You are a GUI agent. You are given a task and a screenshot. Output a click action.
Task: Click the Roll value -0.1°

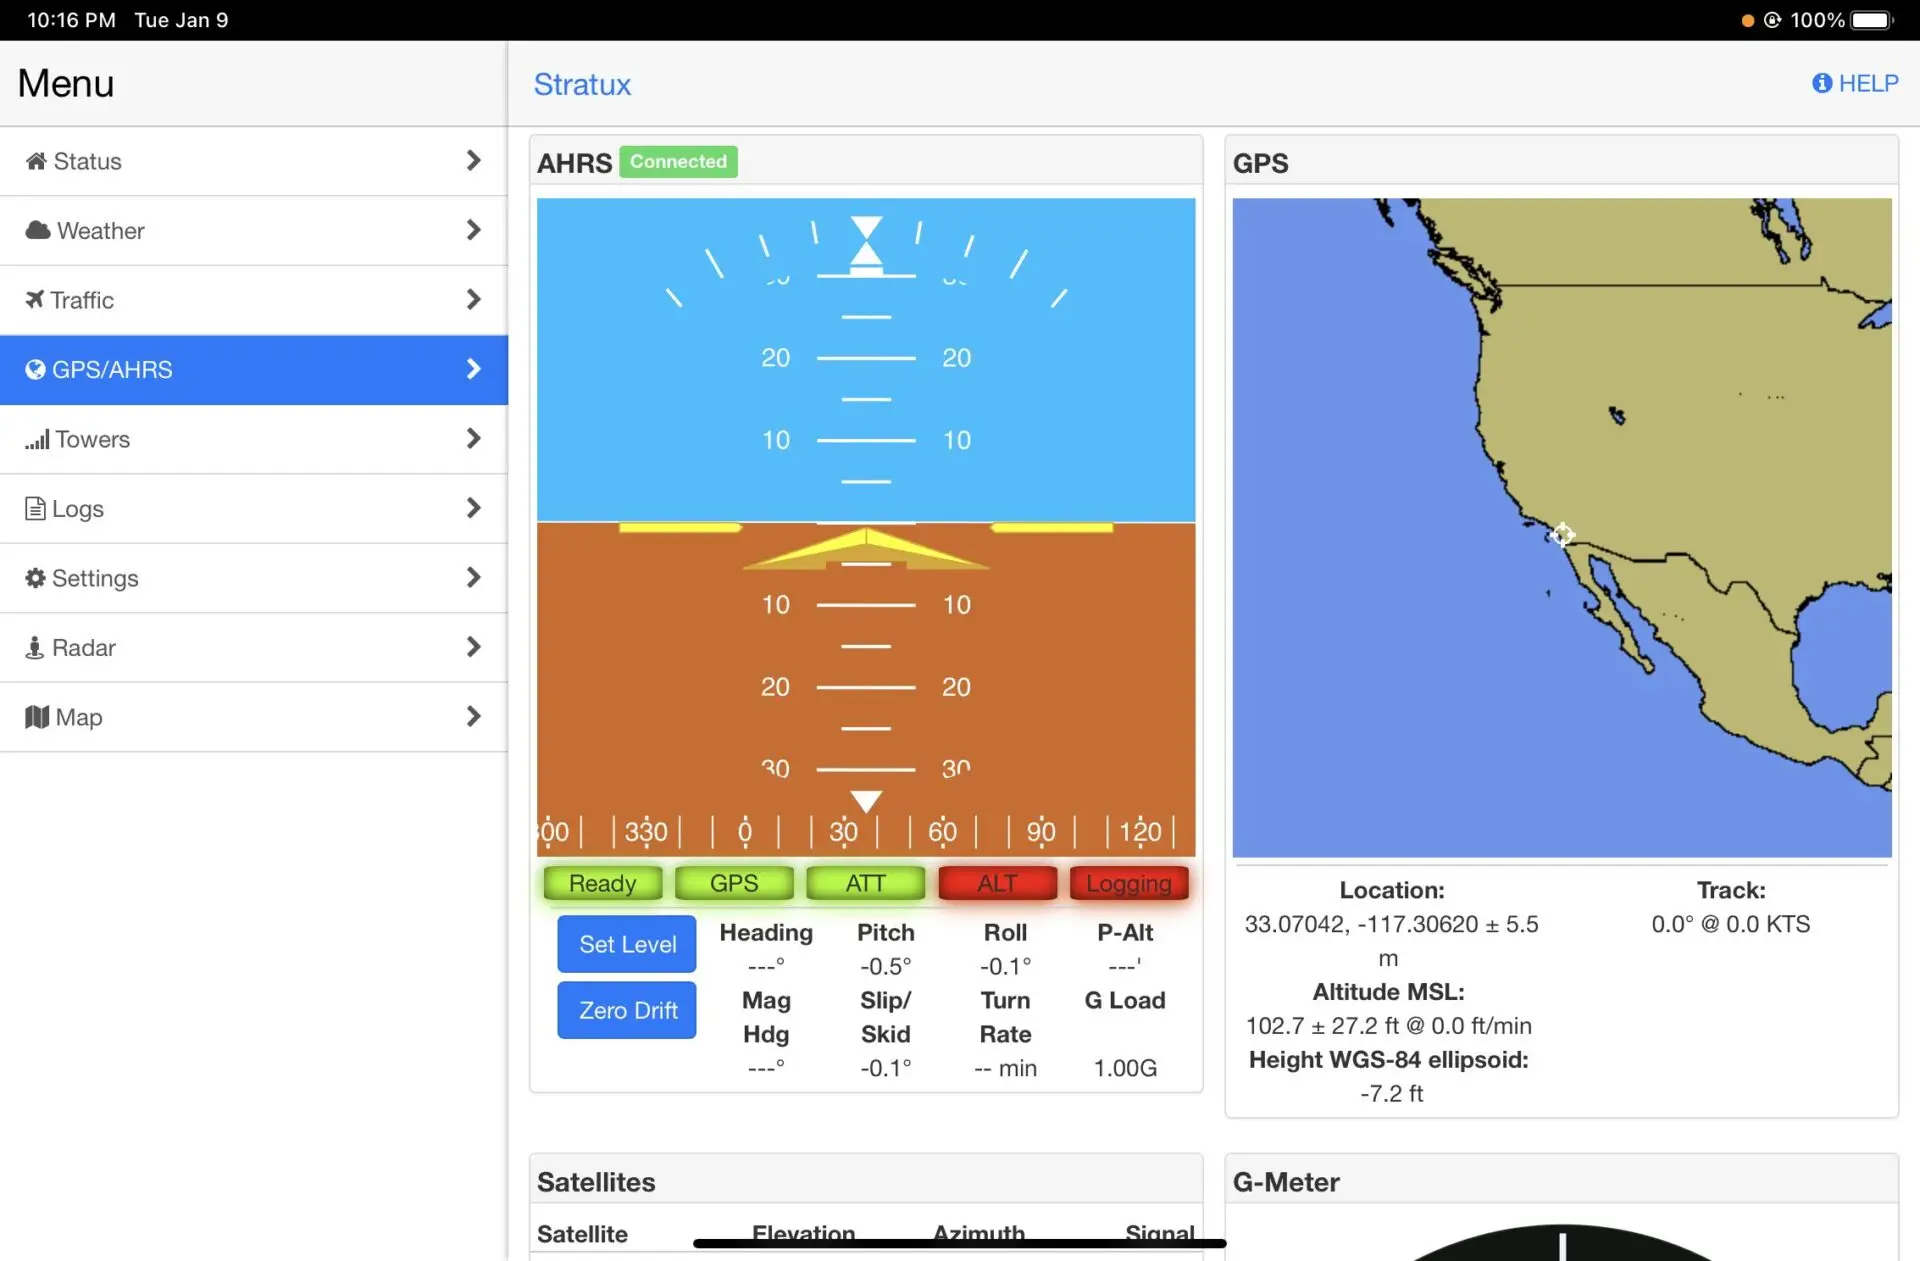pyautogui.click(x=1005, y=966)
